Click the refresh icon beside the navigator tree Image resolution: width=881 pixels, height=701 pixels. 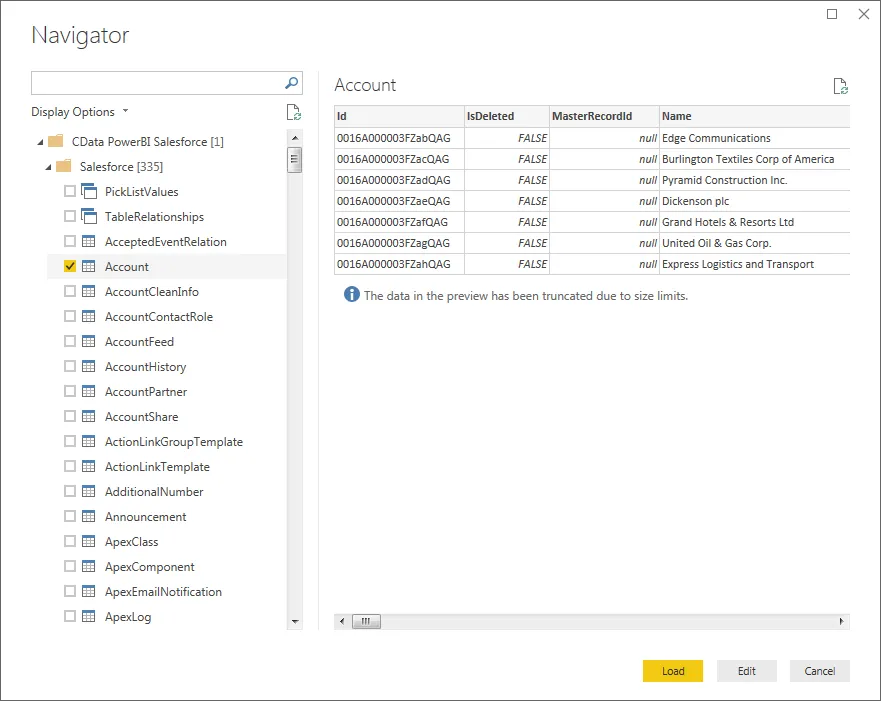pyautogui.click(x=293, y=112)
